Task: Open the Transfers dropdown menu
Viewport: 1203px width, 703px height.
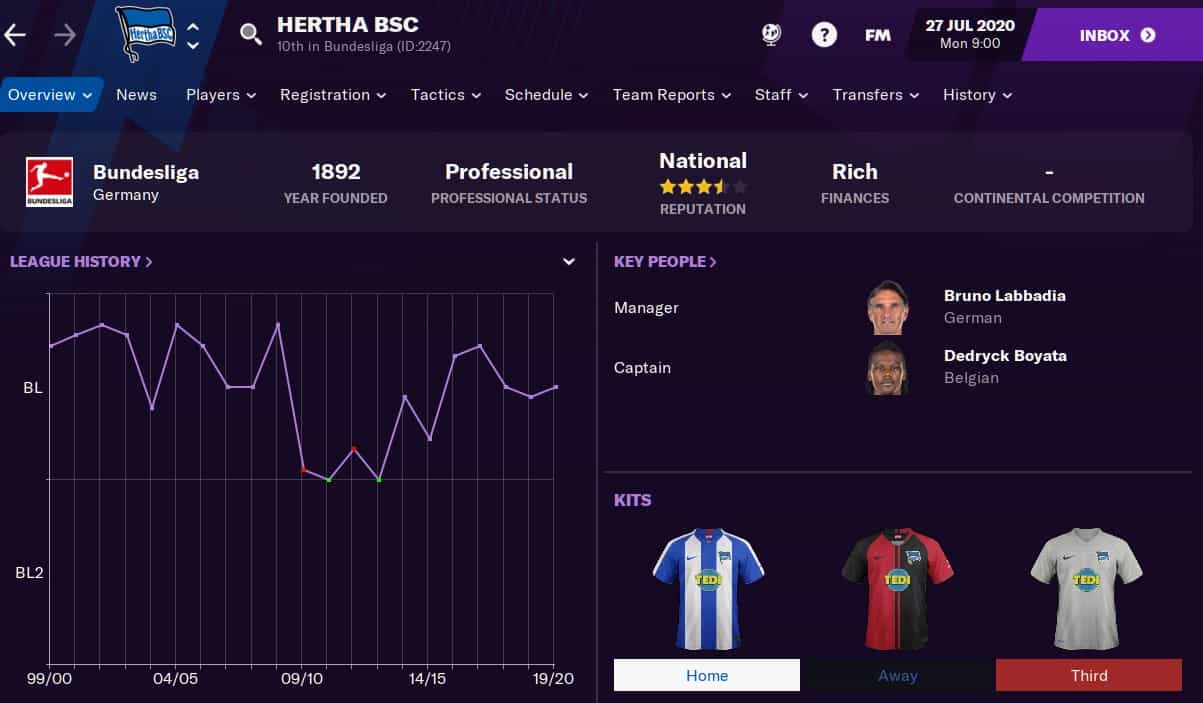Action: [876, 95]
